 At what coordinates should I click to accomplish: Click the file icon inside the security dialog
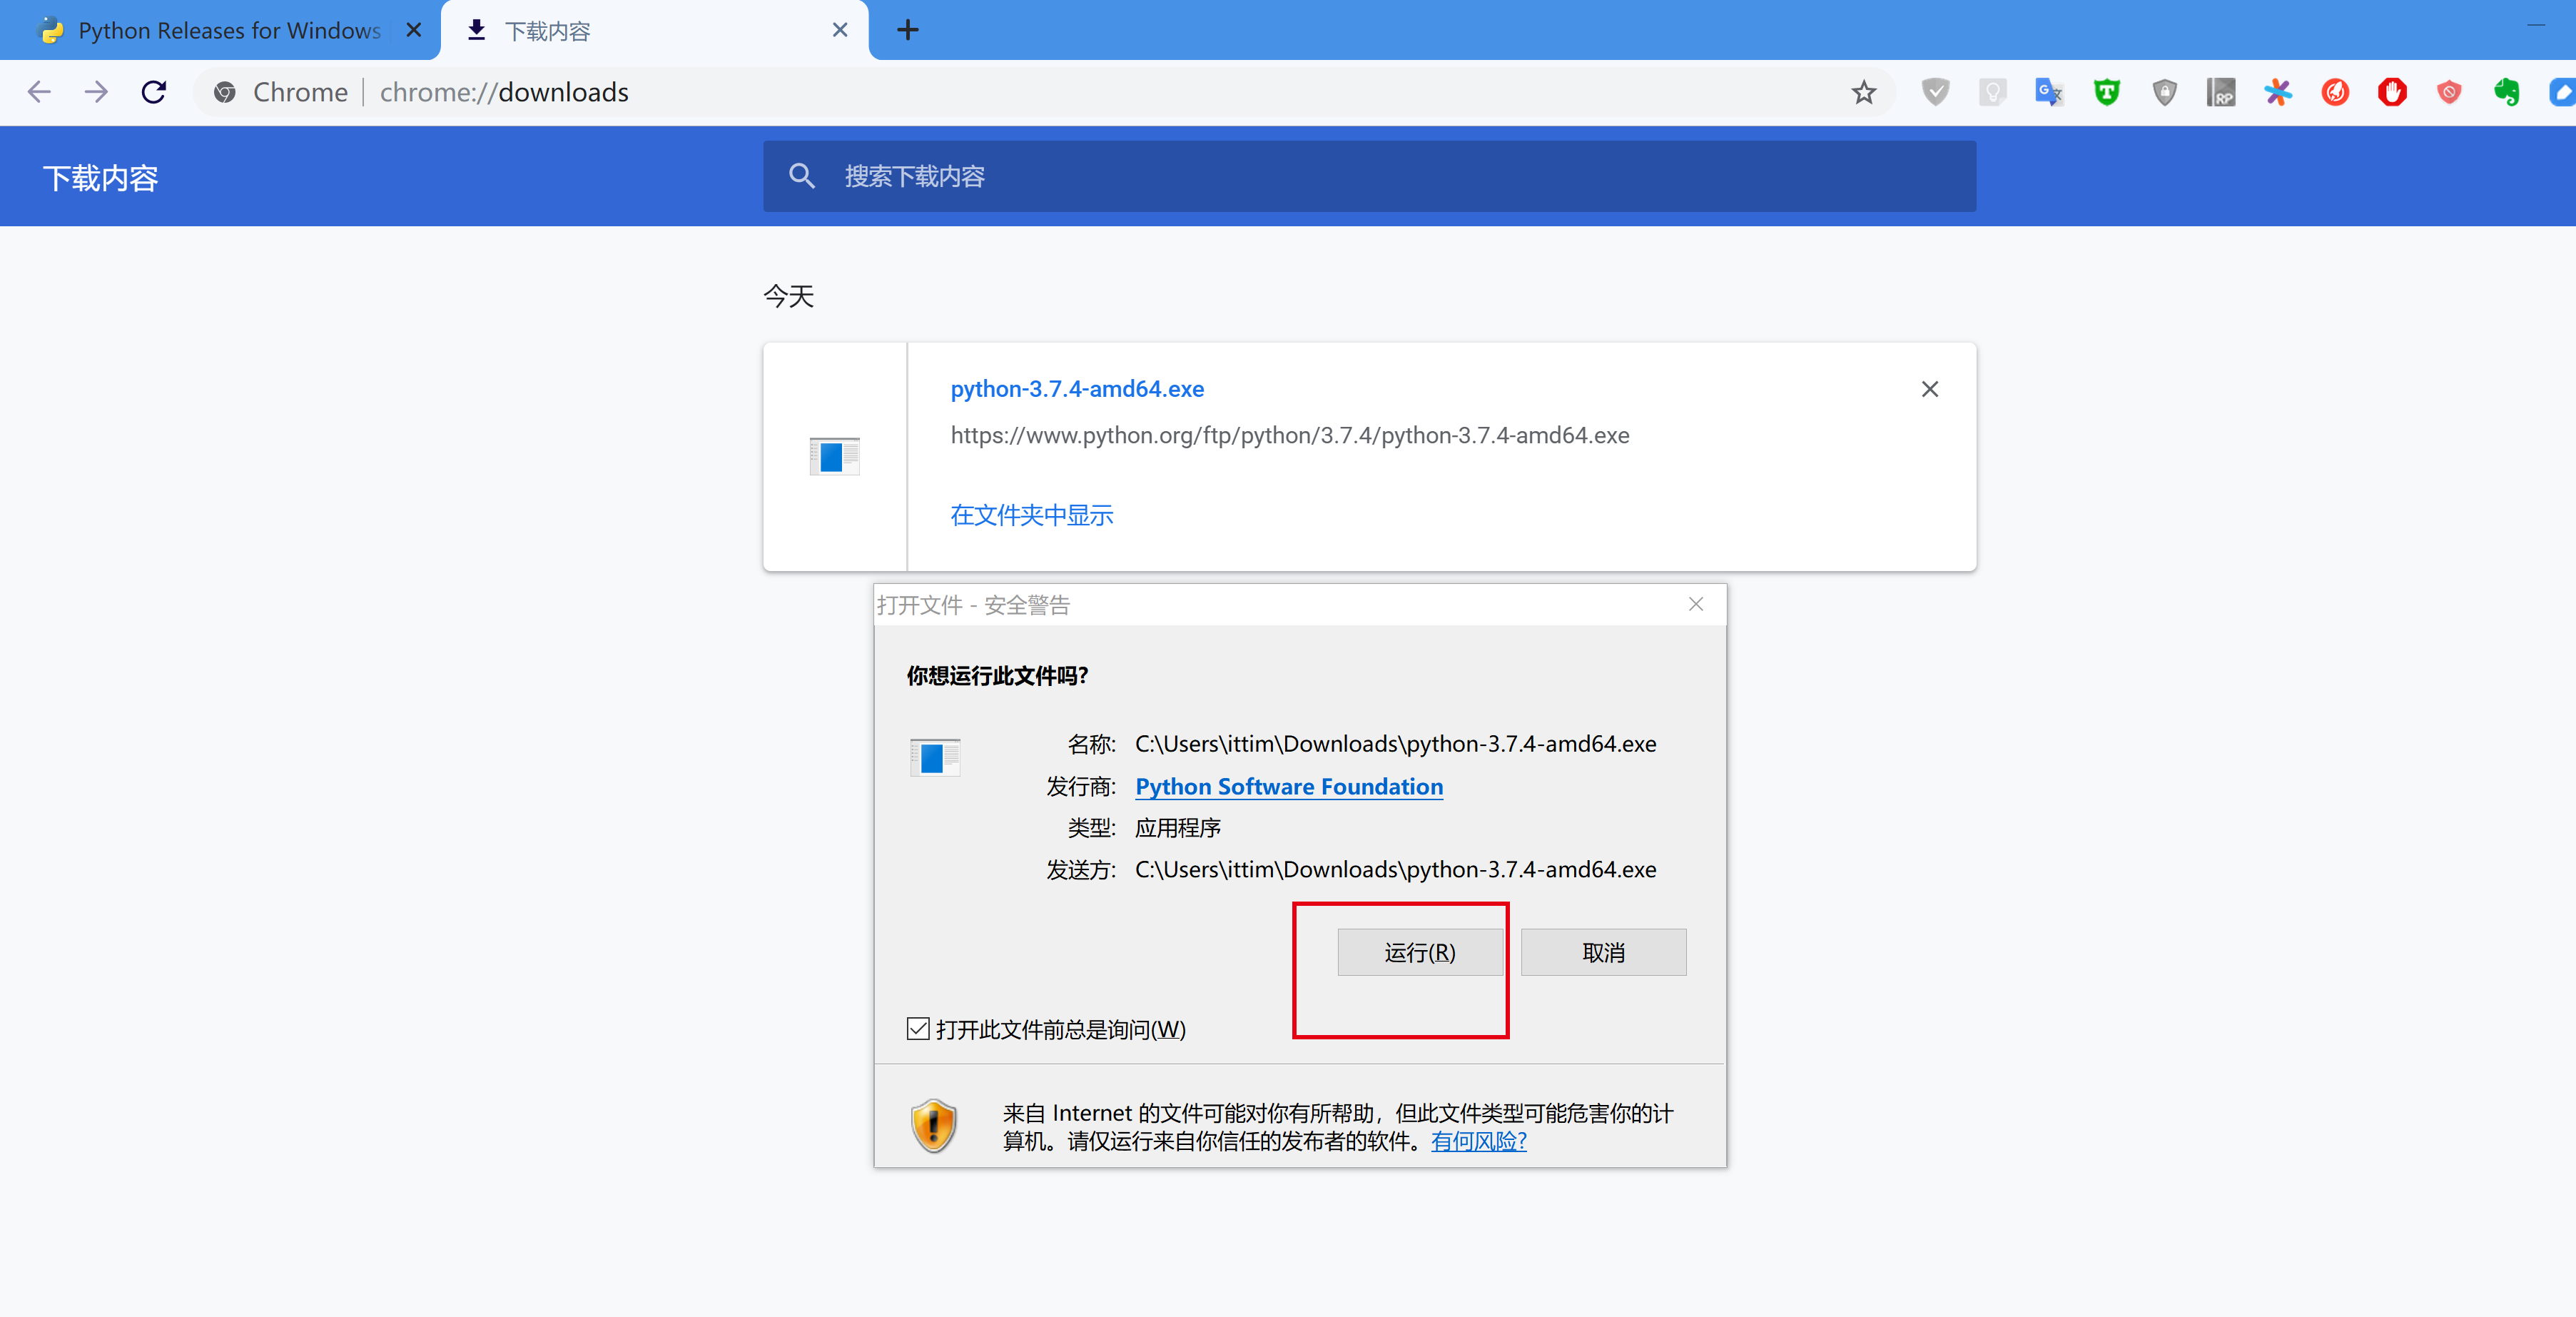coord(935,757)
